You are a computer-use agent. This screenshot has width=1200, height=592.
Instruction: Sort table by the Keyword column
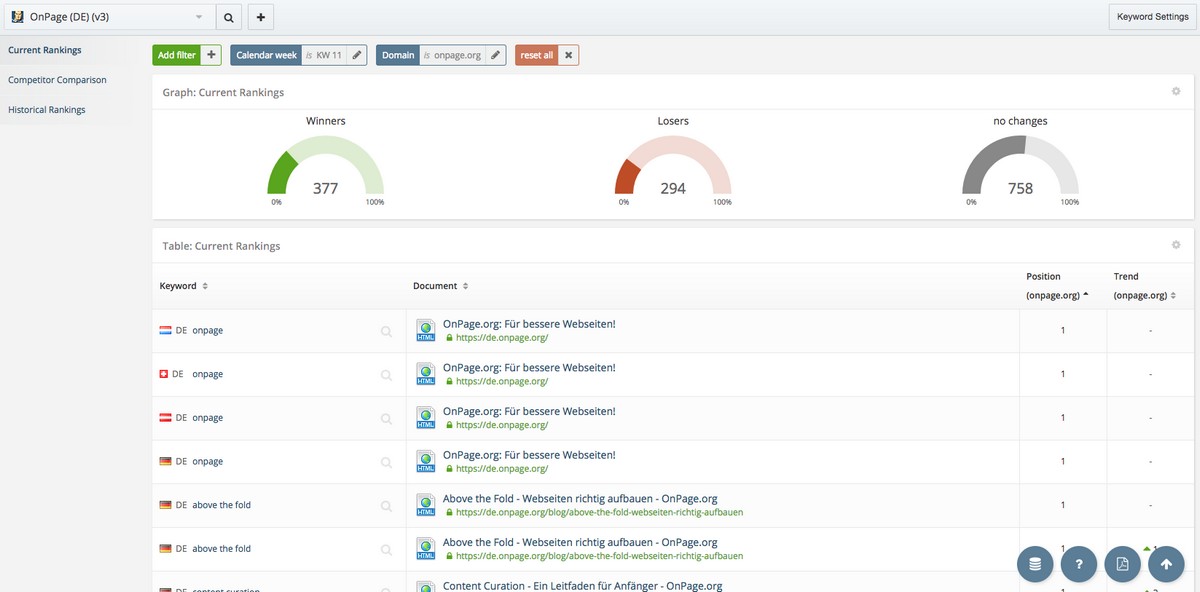tap(184, 286)
